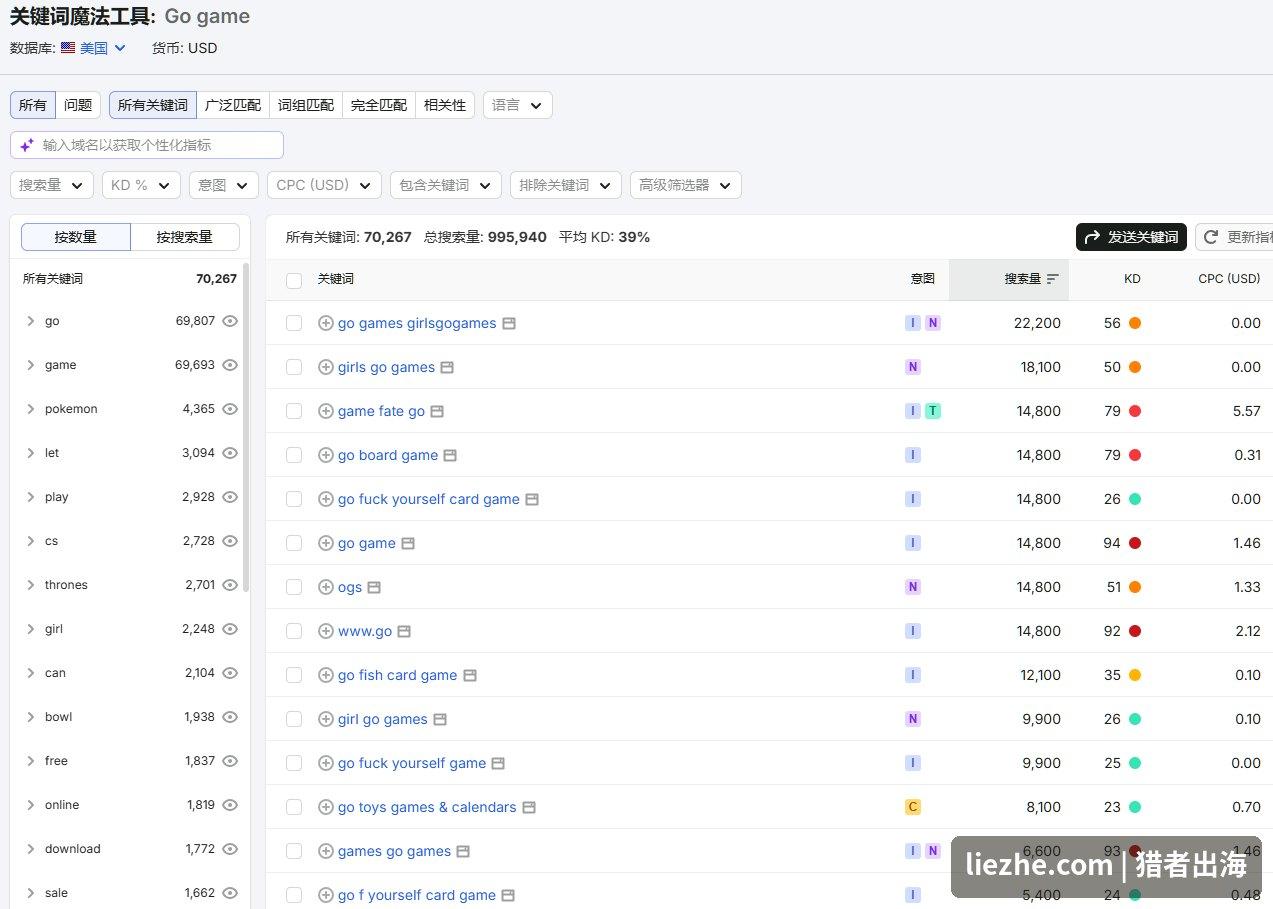Screen dimensions: 1273x909
Task: Click plus icon beside 'game fate go'
Action: [325, 411]
